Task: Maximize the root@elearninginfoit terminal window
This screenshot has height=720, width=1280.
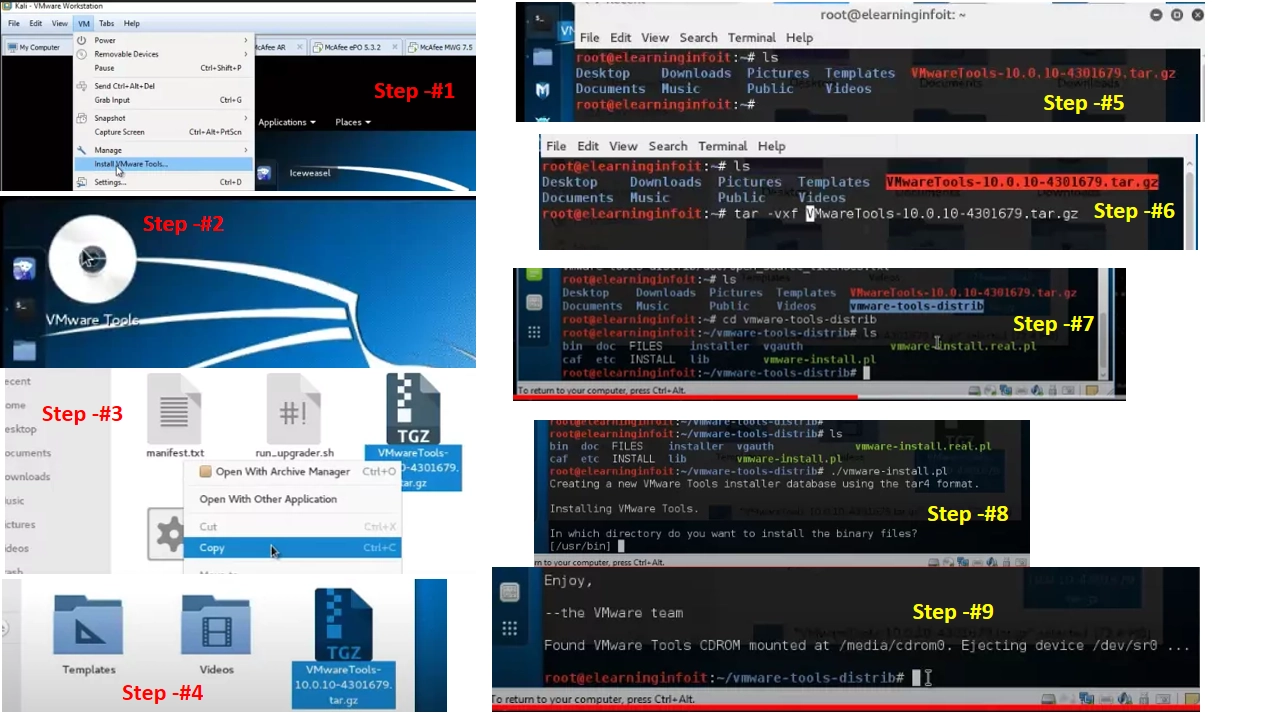Action: 1177,14
